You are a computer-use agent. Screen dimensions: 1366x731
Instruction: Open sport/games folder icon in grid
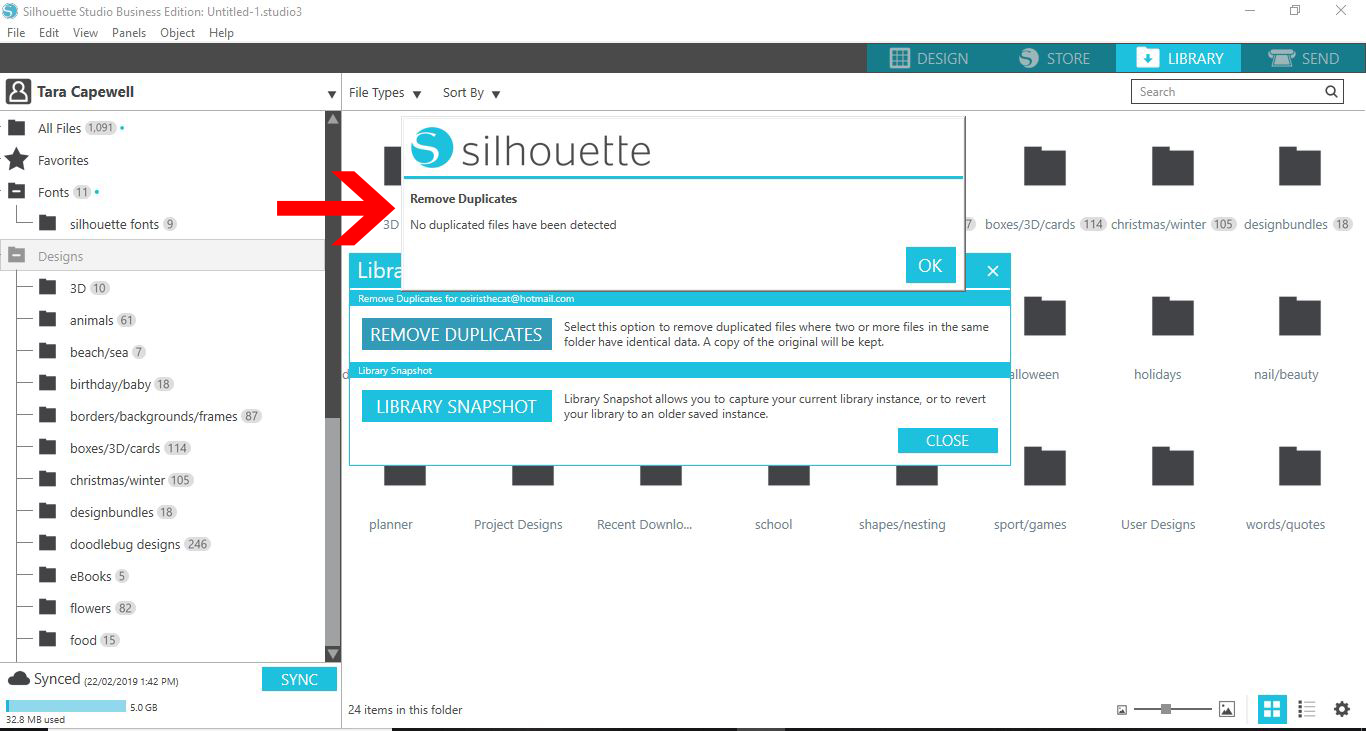coord(1044,465)
